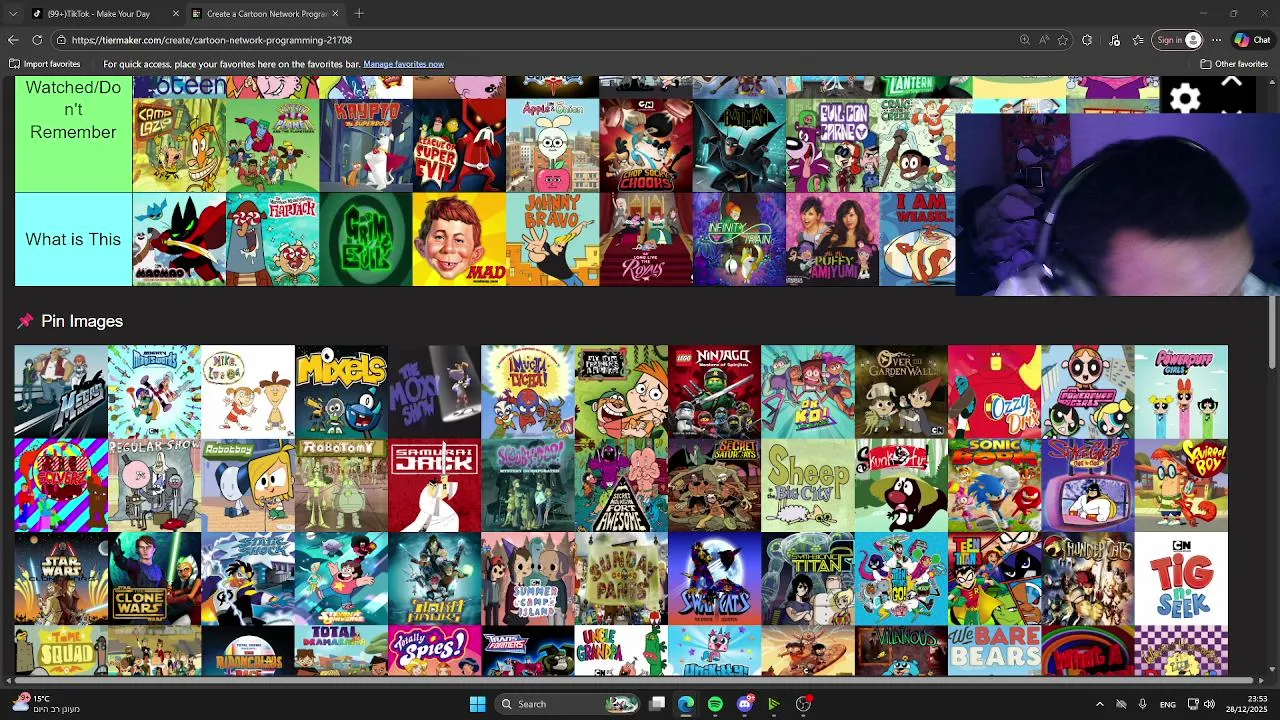
Task: Switch to the TikTok - Make Your Day tab
Action: tap(98, 14)
